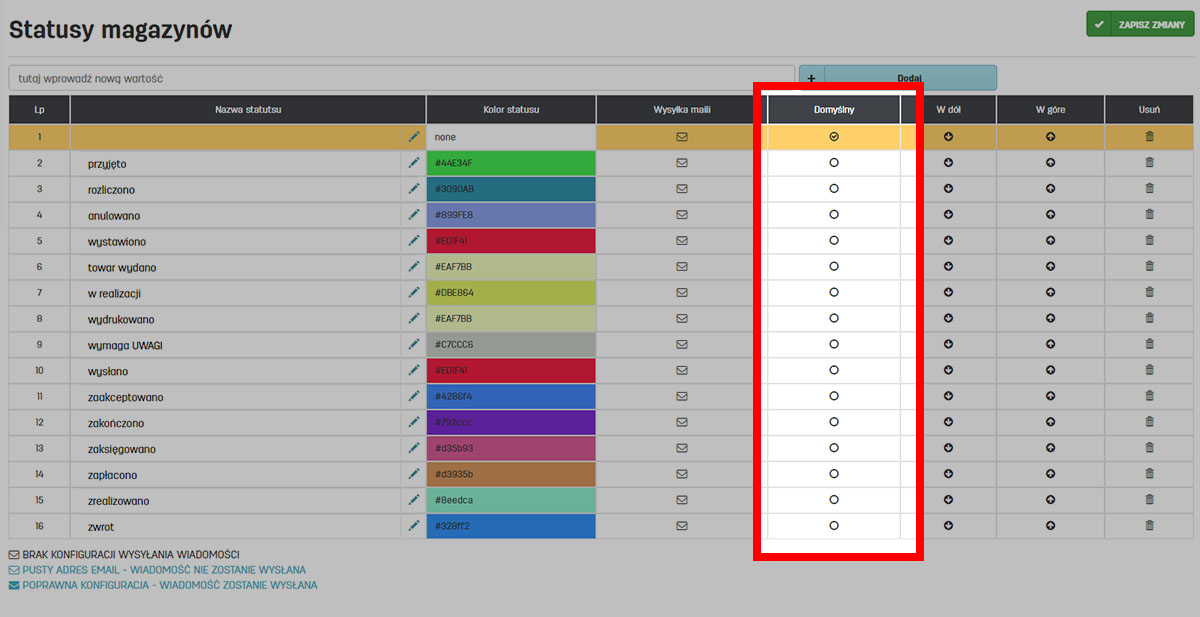Delete the zwrot status with trash icon

coord(1149,526)
